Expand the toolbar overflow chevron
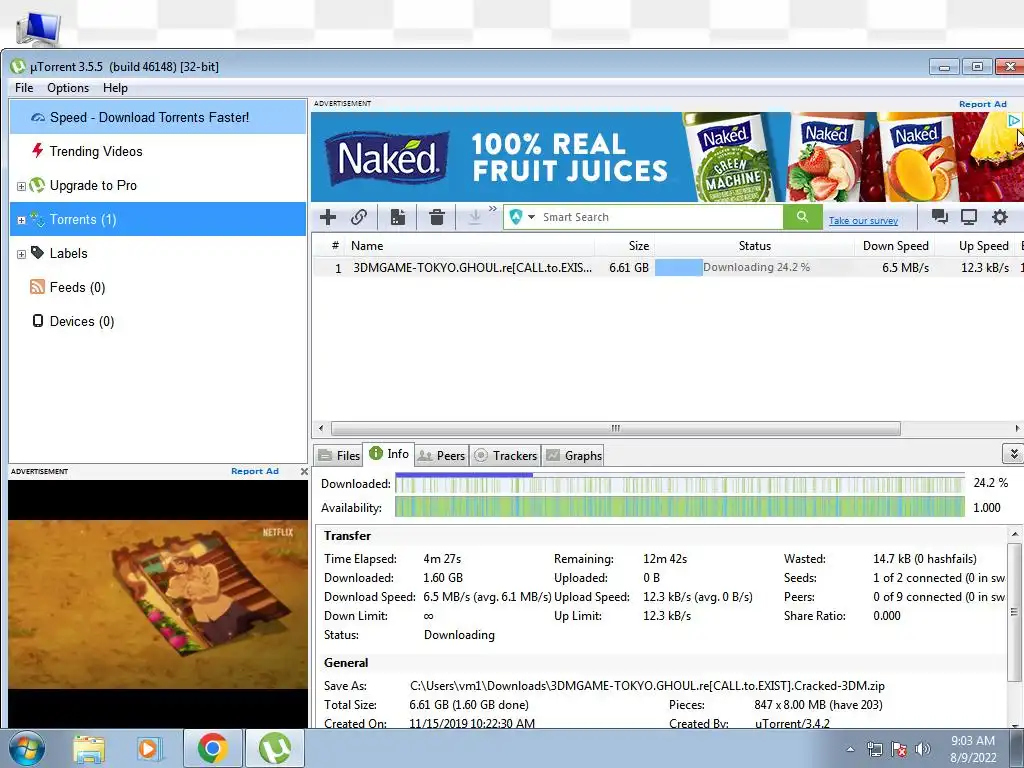1024x768 pixels. pos(492,209)
